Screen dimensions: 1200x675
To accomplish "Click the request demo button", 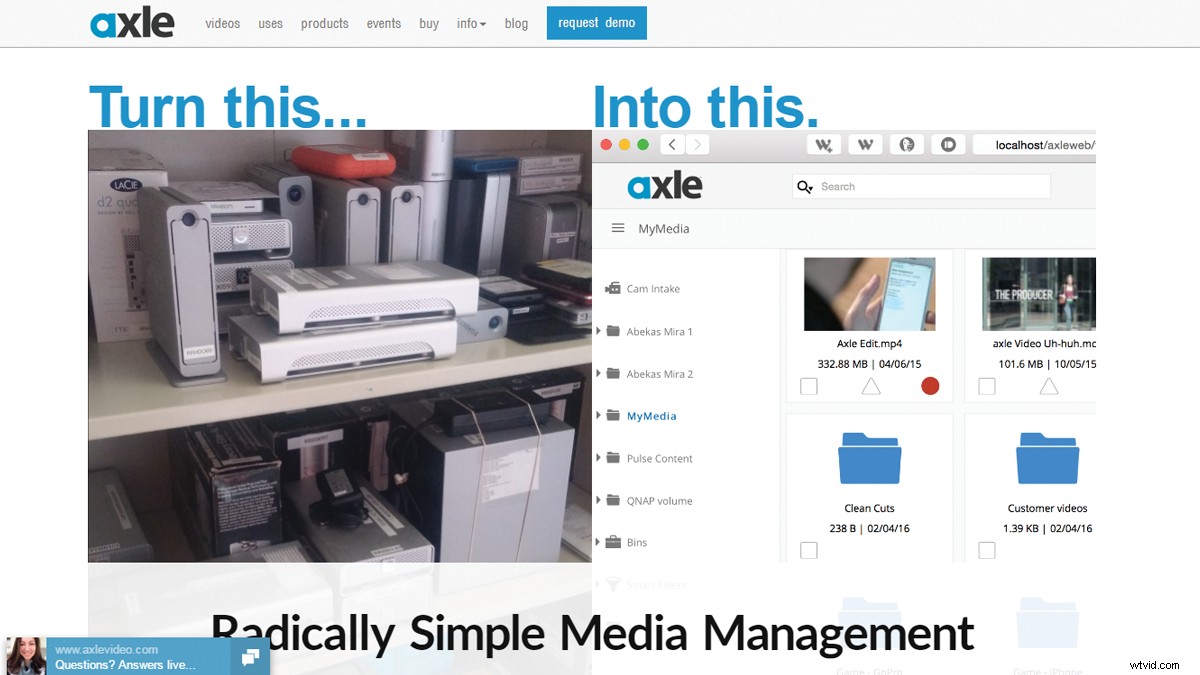I will tap(596, 23).
